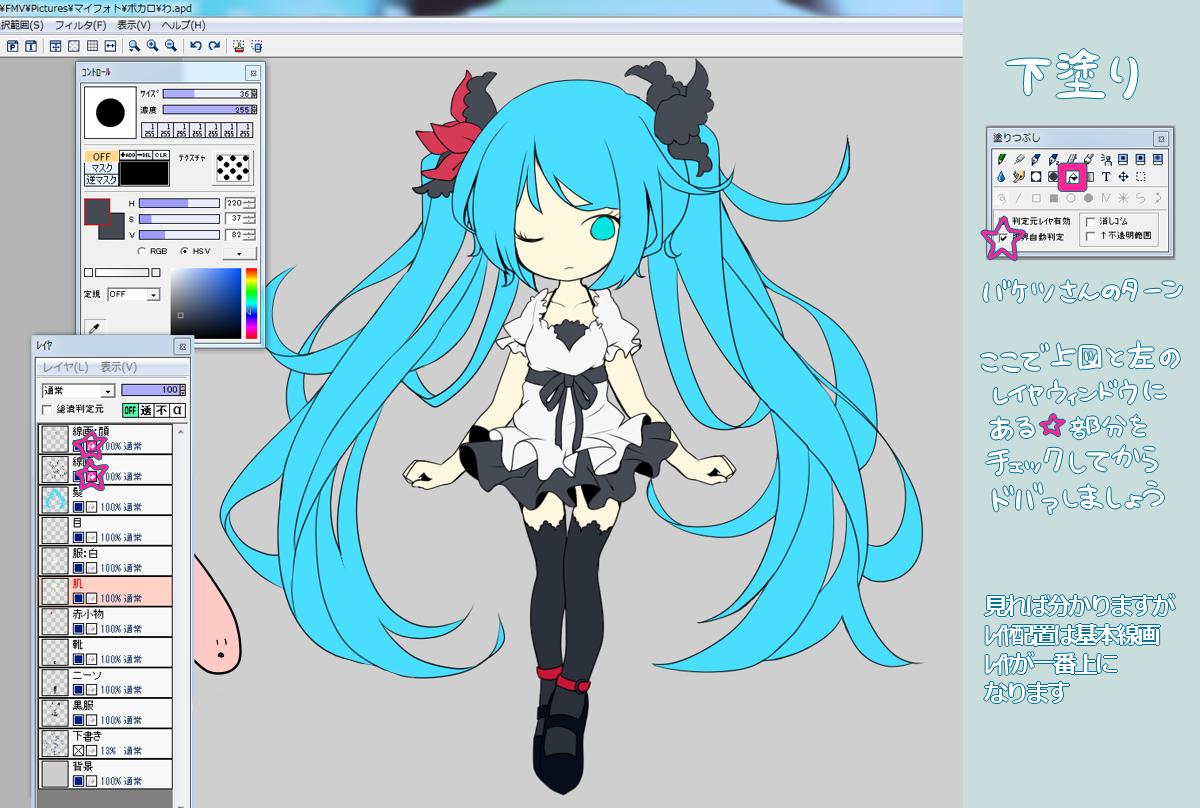The height and width of the screenshot is (808, 1200).
Task: Open the ヘルプ(H) menu
Action: point(183,24)
